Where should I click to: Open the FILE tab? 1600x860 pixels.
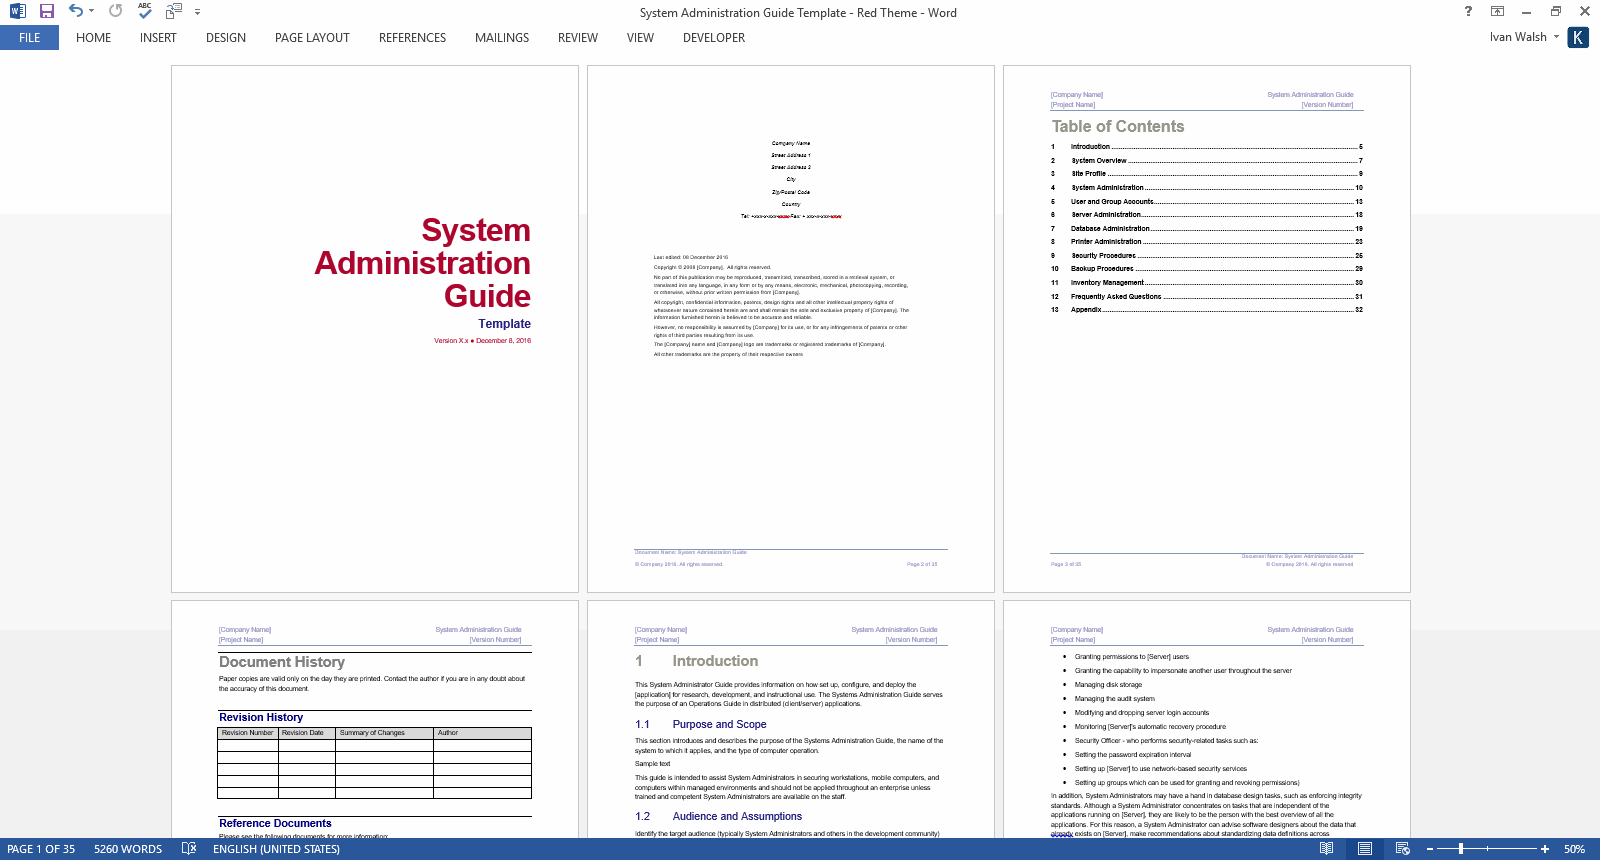click(29, 38)
